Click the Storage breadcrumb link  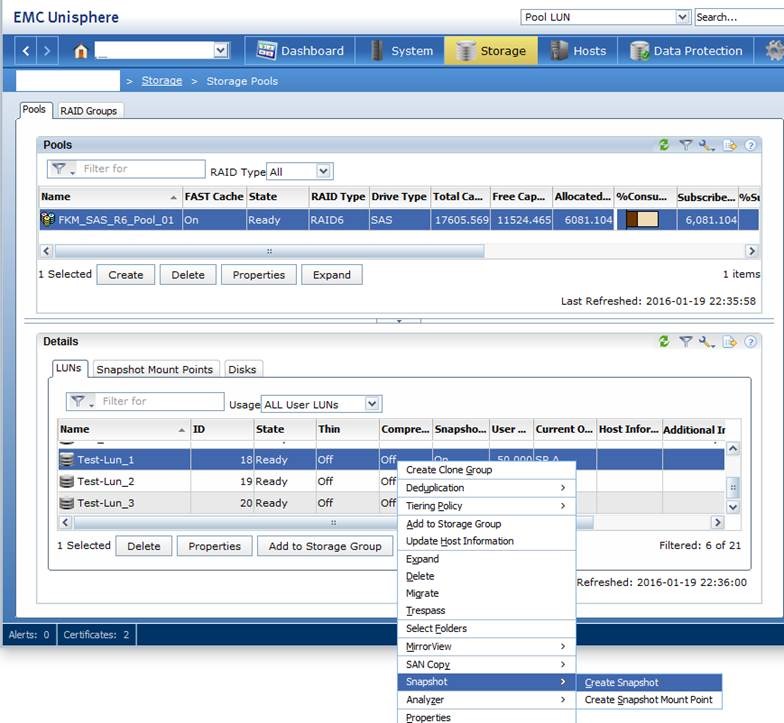pos(162,80)
